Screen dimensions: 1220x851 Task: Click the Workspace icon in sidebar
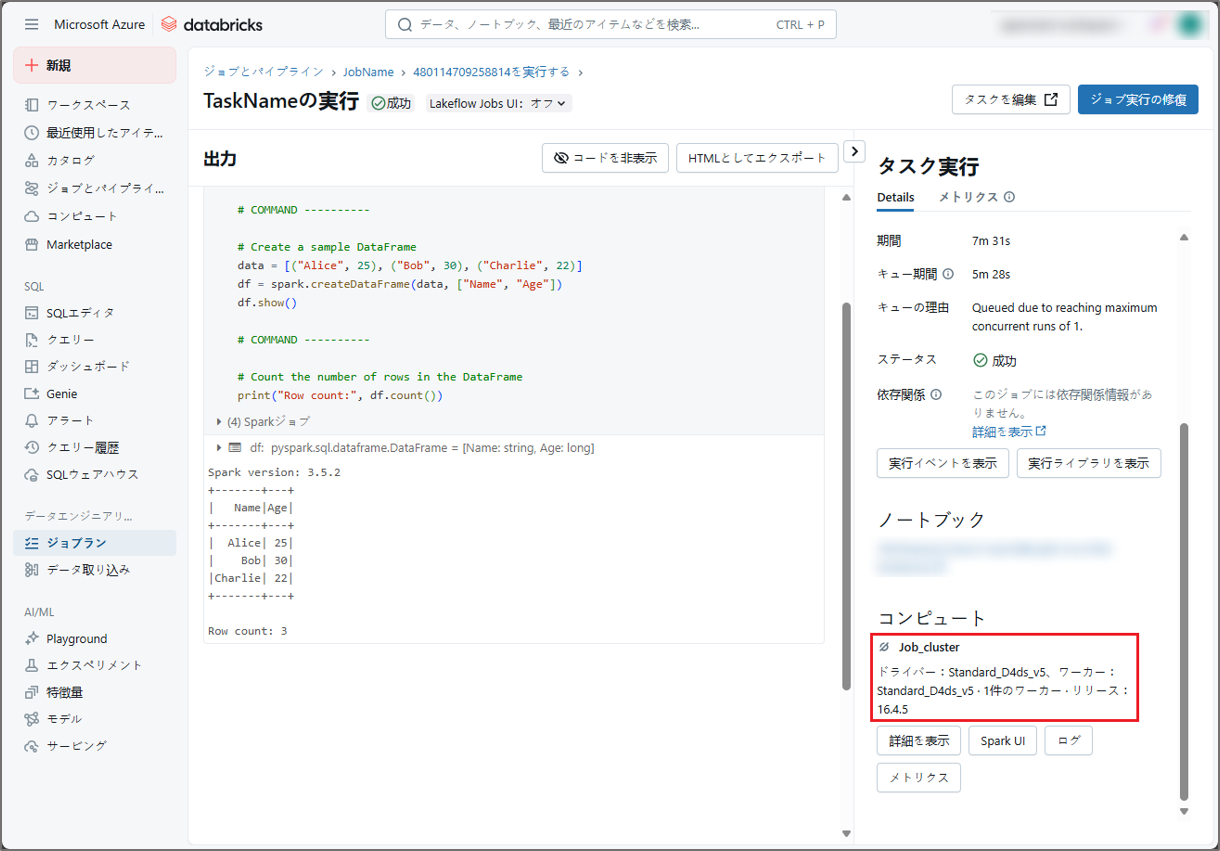pyautogui.click(x=32, y=105)
